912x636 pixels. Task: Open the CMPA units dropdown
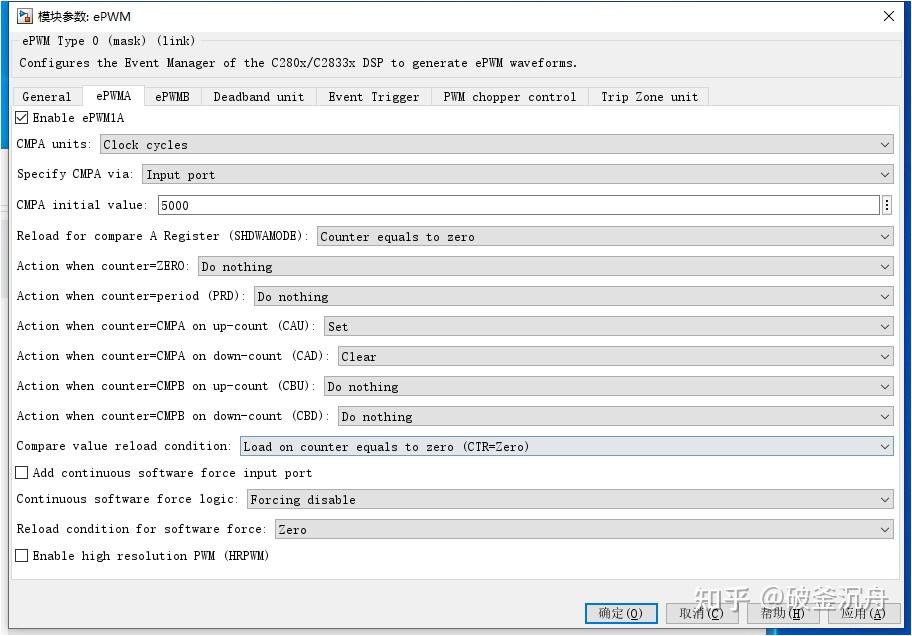point(884,144)
